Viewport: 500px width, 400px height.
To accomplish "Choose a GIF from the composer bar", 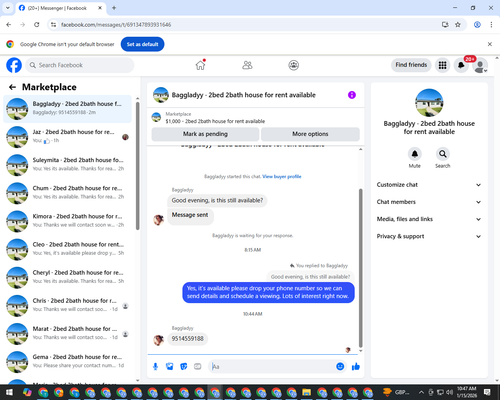I will click(x=198, y=367).
